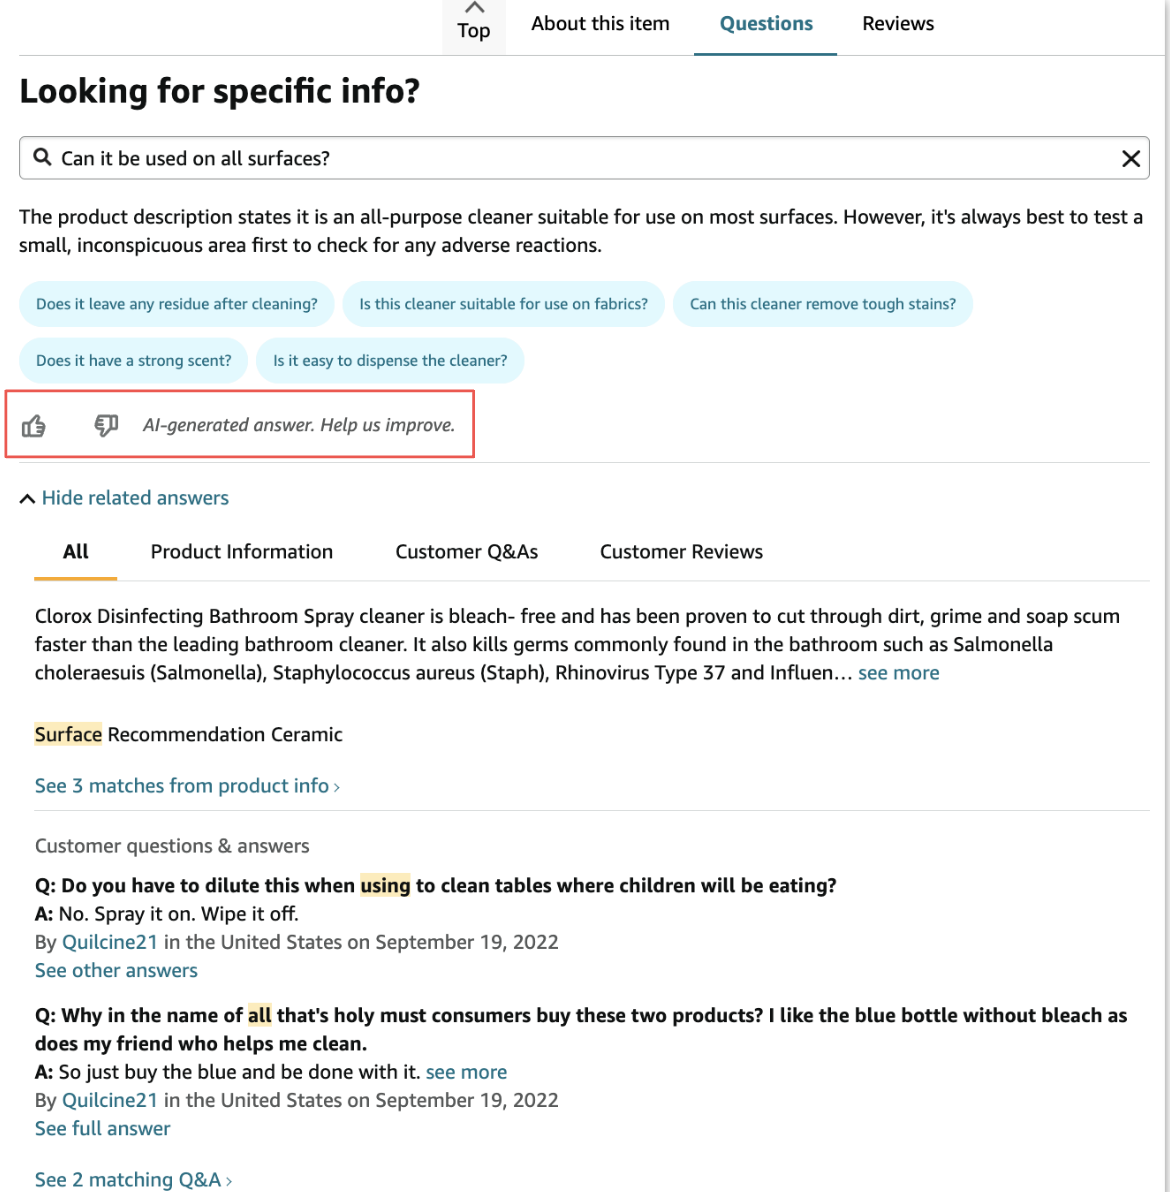Image resolution: width=1170 pixels, height=1192 pixels.
Task: Select the Customer Q&As tab
Action: (x=466, y=552)
